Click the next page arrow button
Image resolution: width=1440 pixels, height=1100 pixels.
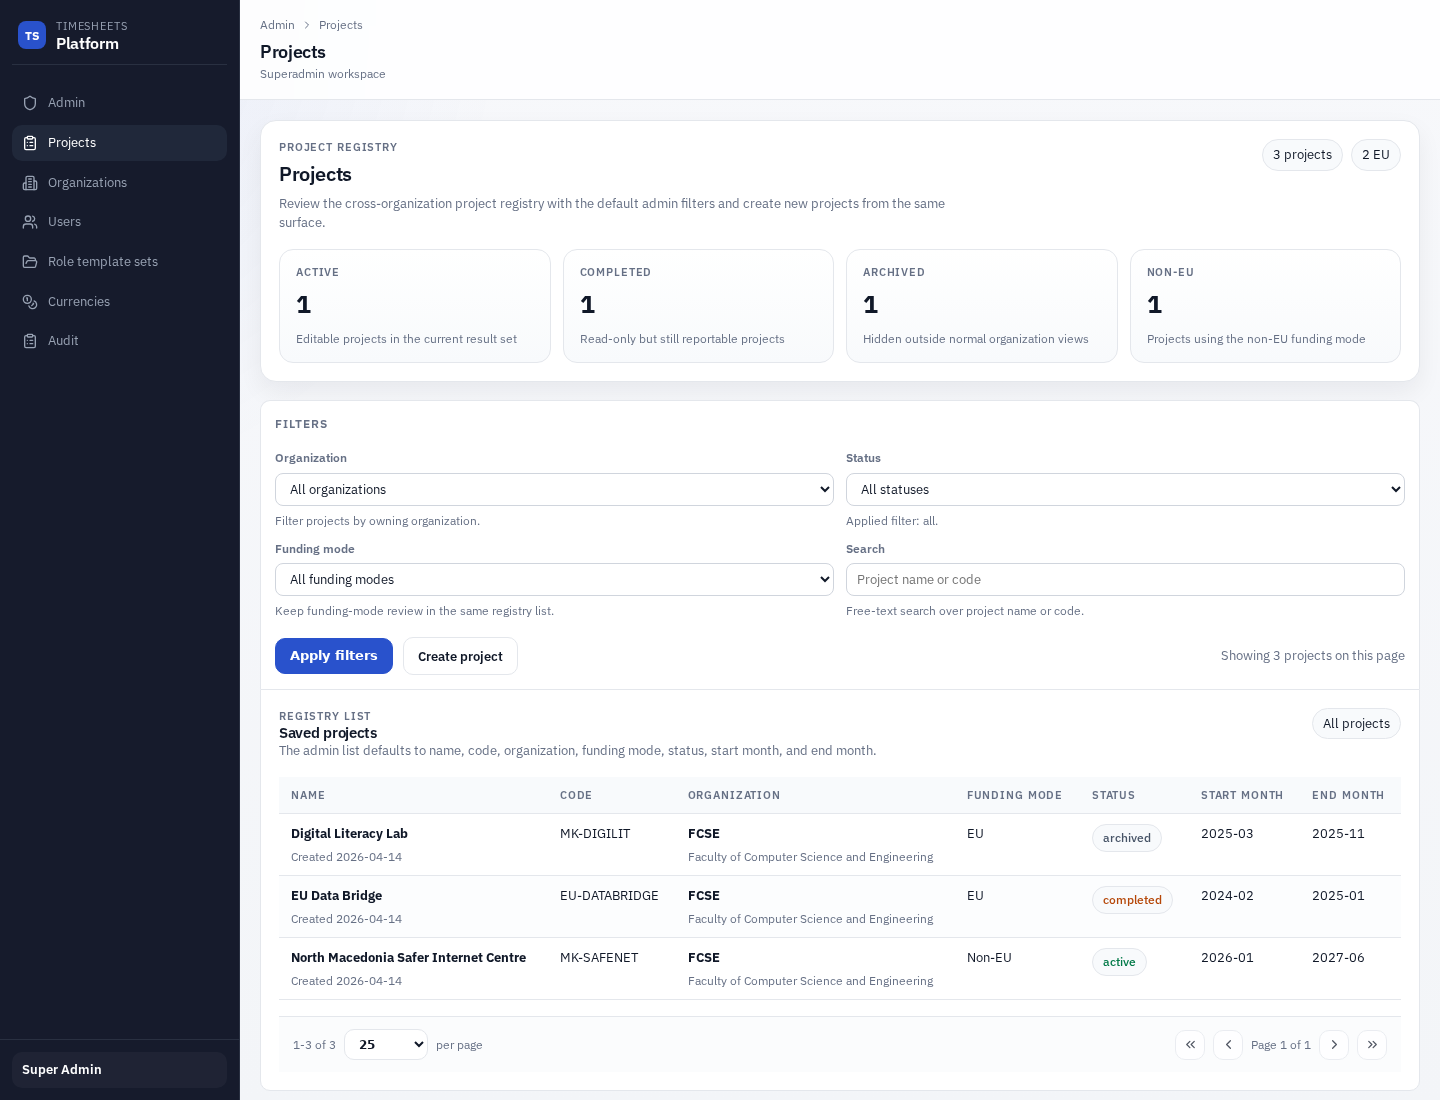[1334, 1044]
